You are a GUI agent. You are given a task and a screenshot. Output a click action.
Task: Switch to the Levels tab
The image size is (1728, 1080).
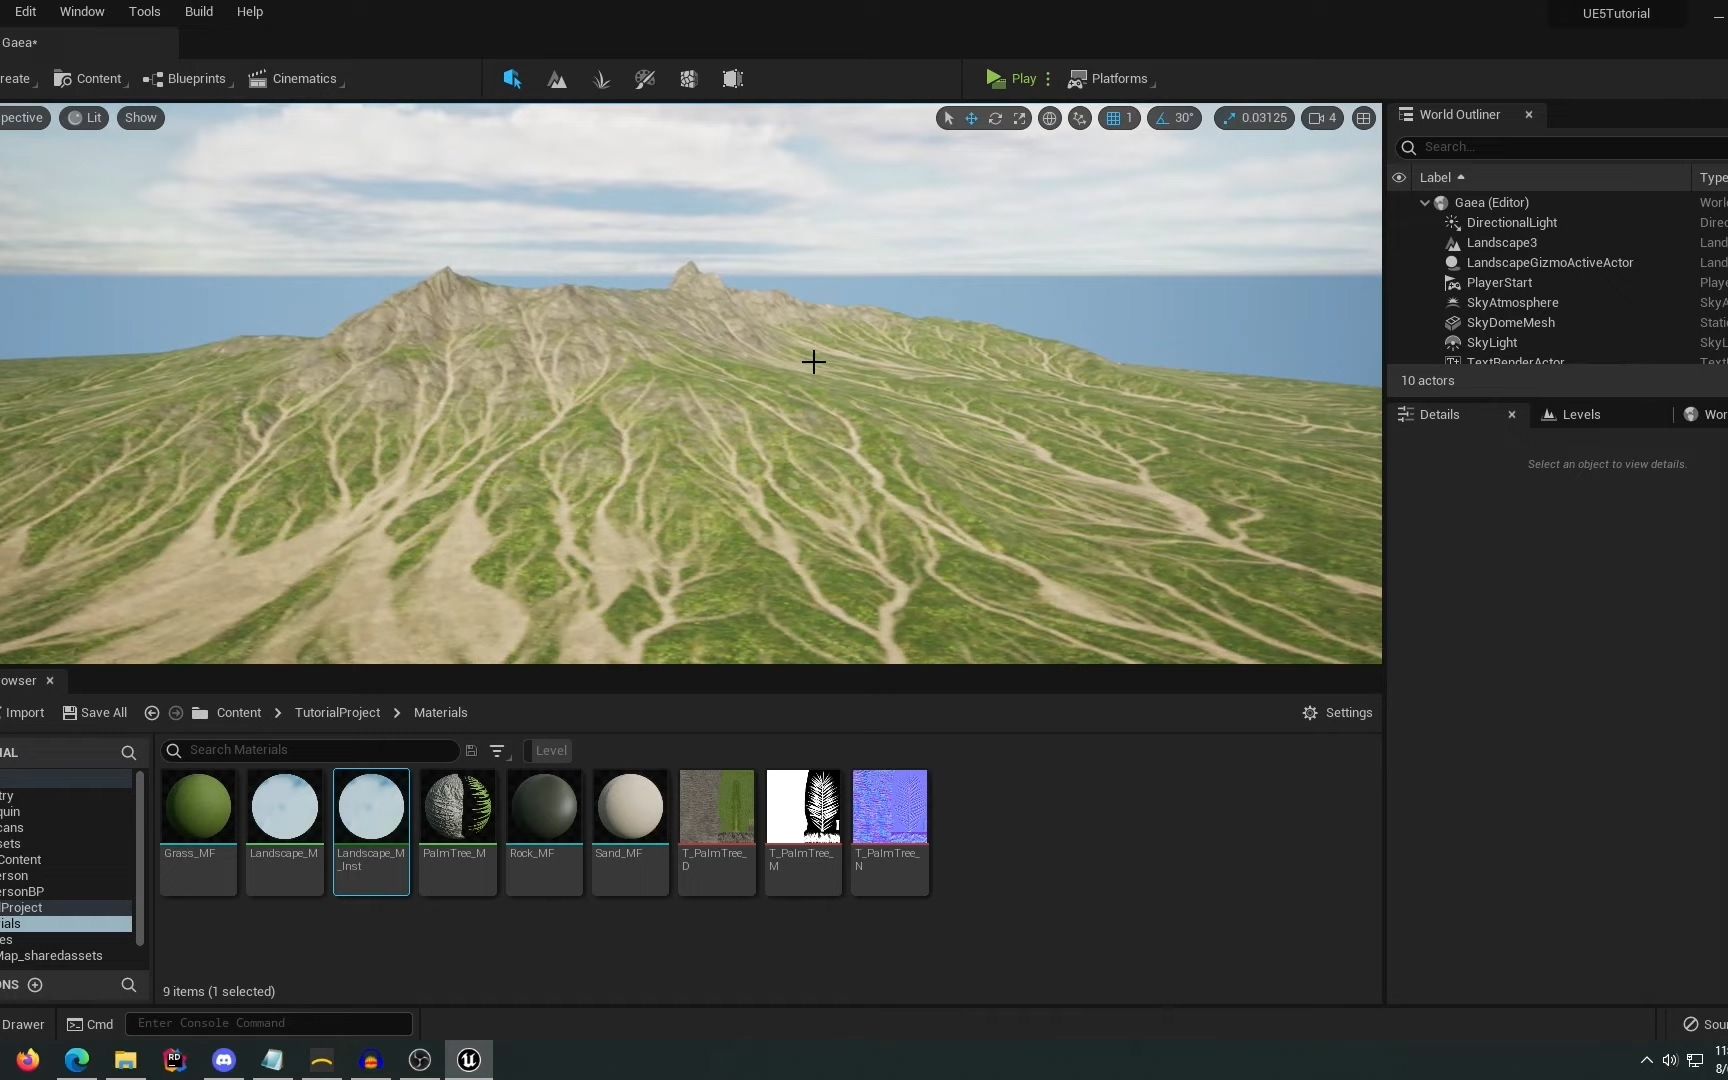1580,414
